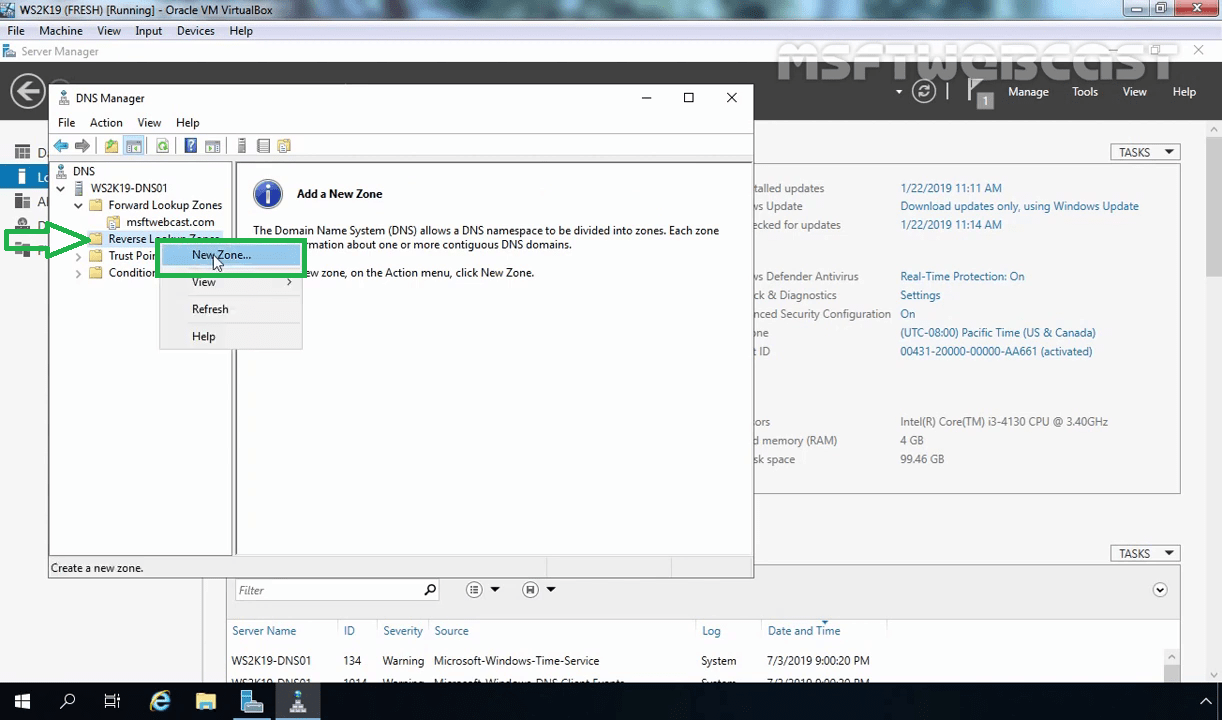This screenshot has width=1222, height=720.
Task: Expand the Conditional Forwarders node
Action: click(x=78, y=273)
